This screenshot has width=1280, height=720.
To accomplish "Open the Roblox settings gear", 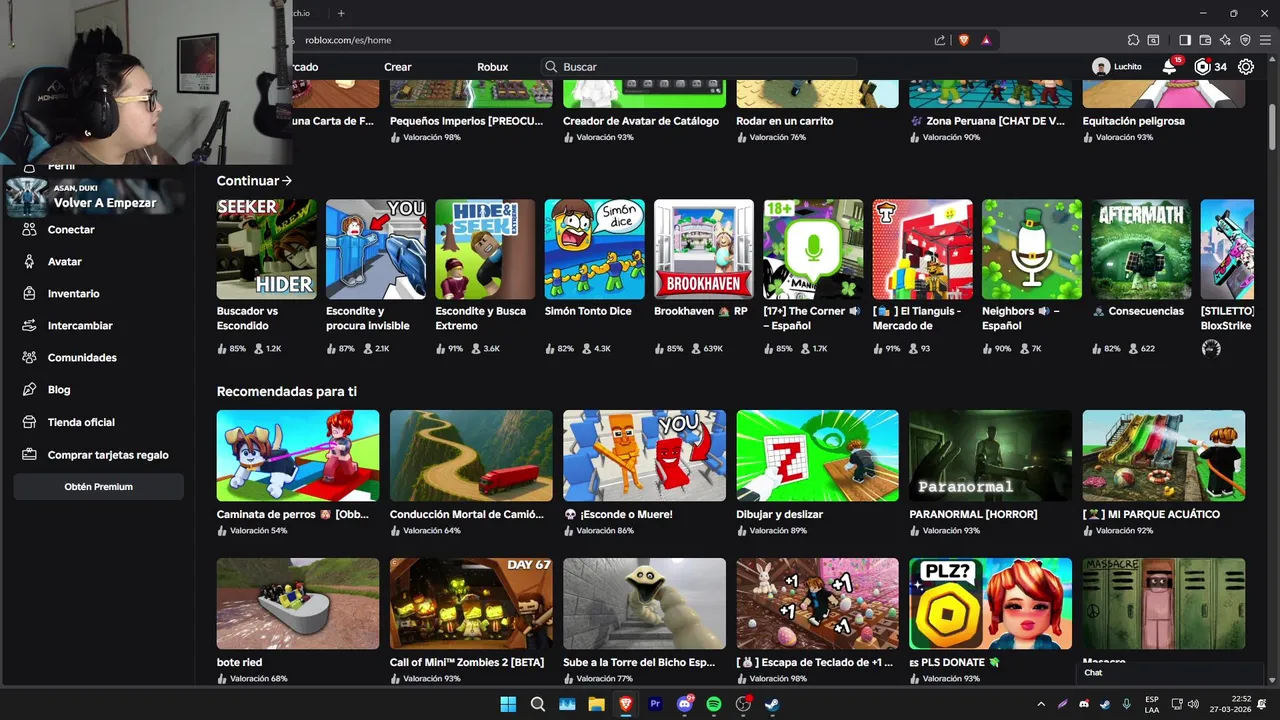I will point(1246,67).
